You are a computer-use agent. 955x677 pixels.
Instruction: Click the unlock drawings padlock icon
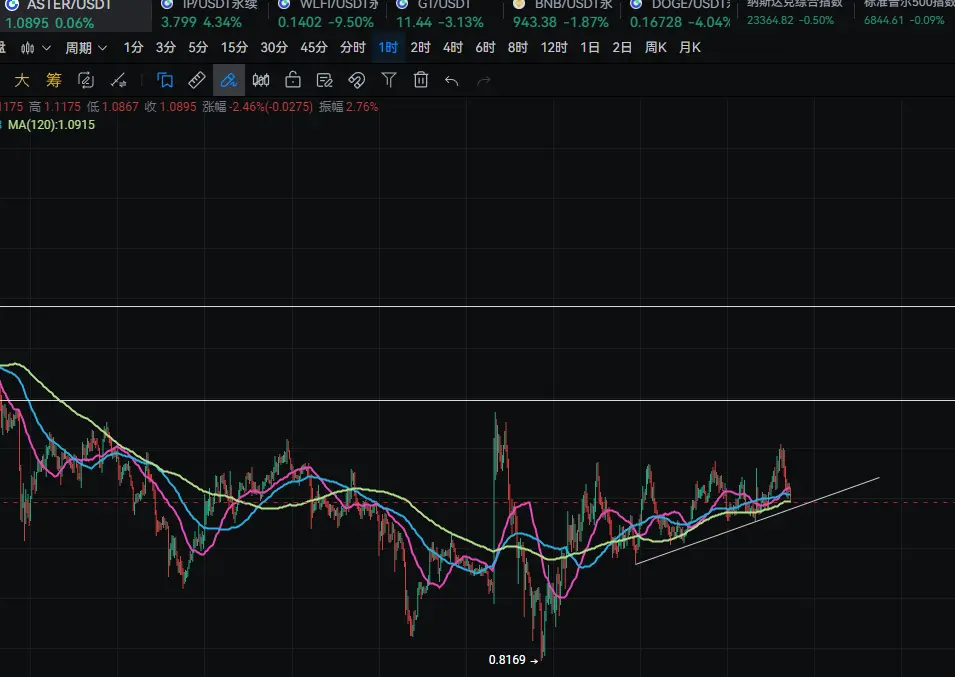(x=293, y=80)
